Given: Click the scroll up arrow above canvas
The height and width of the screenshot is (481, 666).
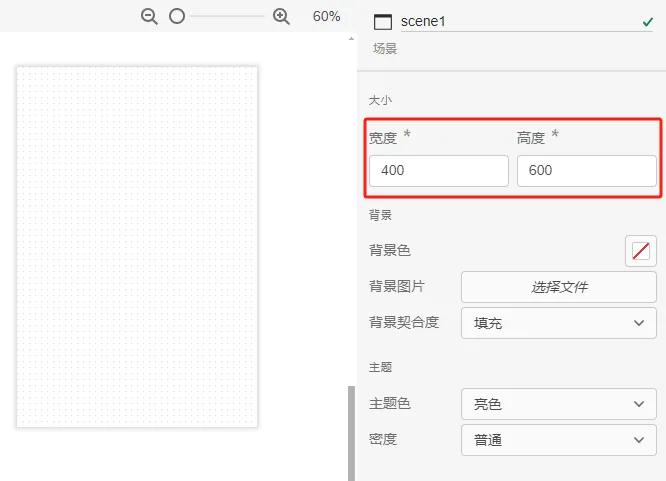Looking at the screenshot, I should (351, 39).
